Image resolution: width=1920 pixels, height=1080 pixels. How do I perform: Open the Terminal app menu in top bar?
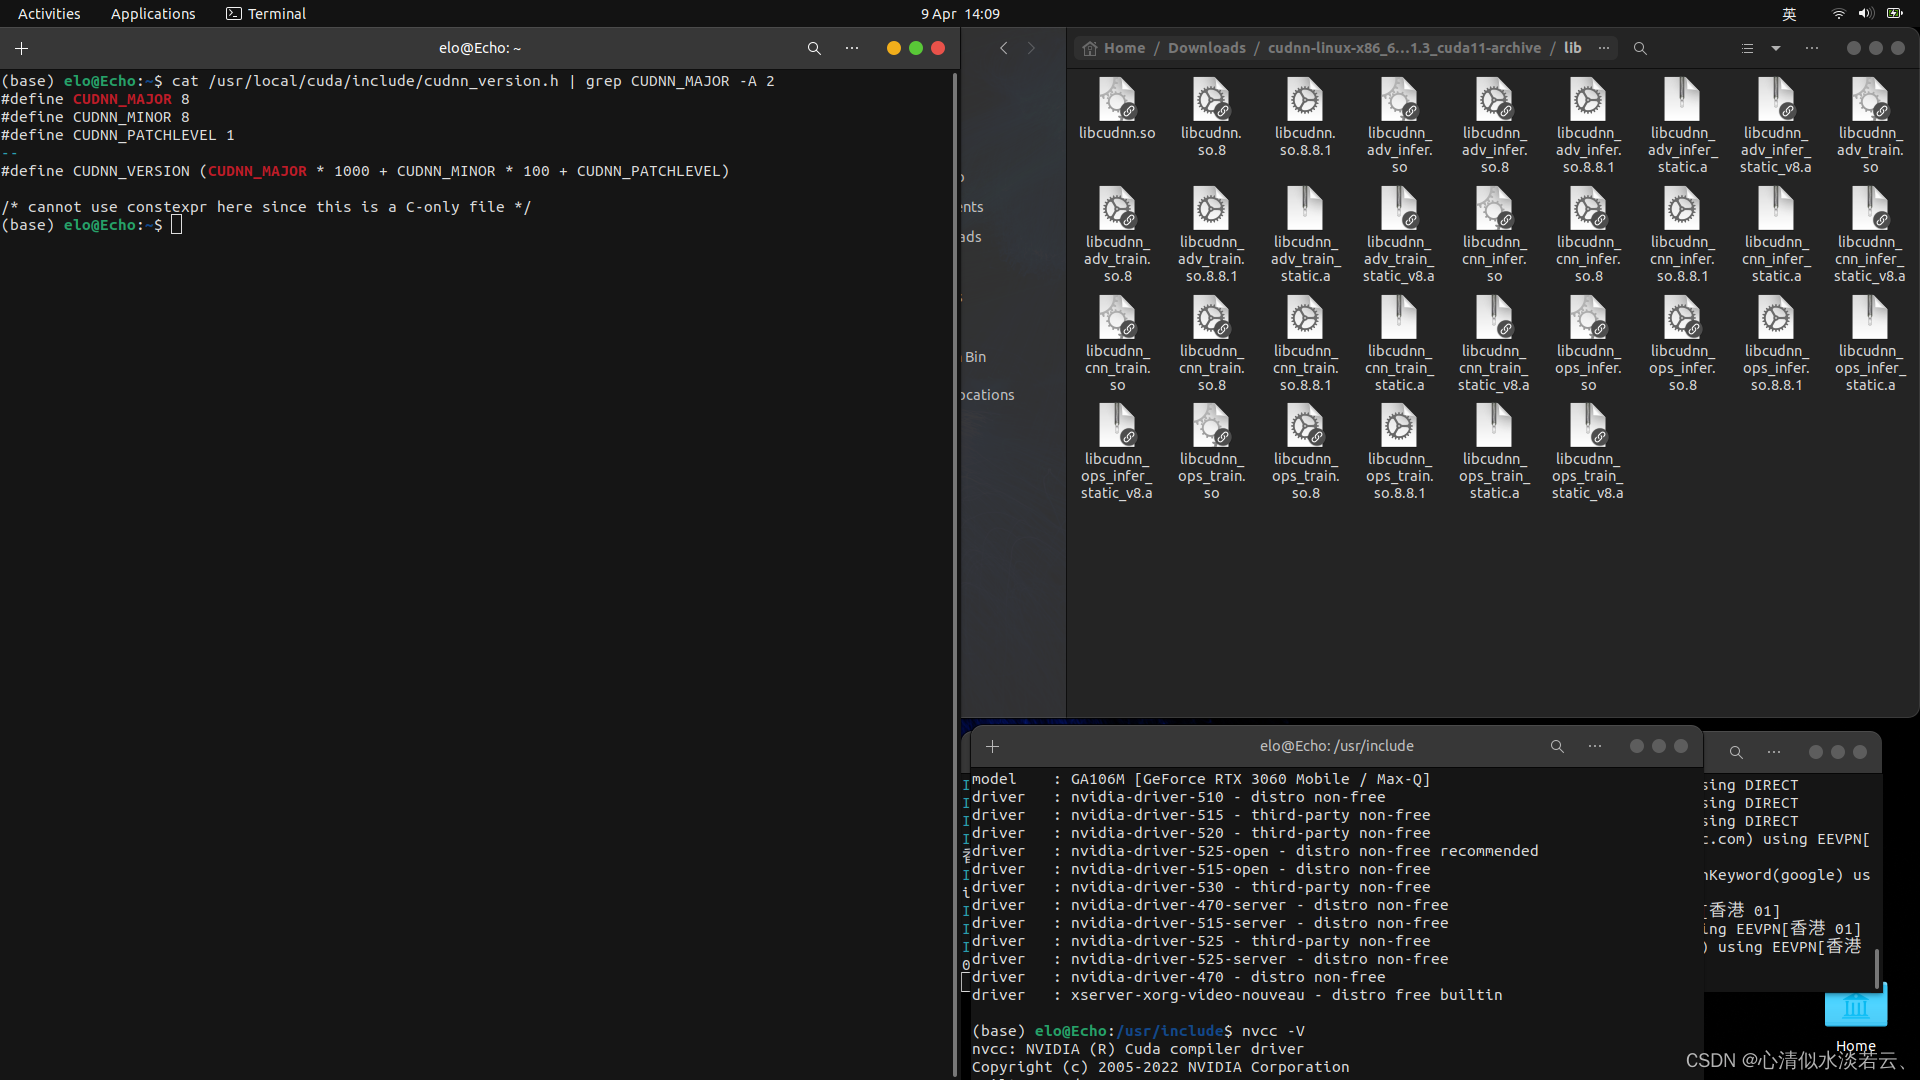coord(266,14)
